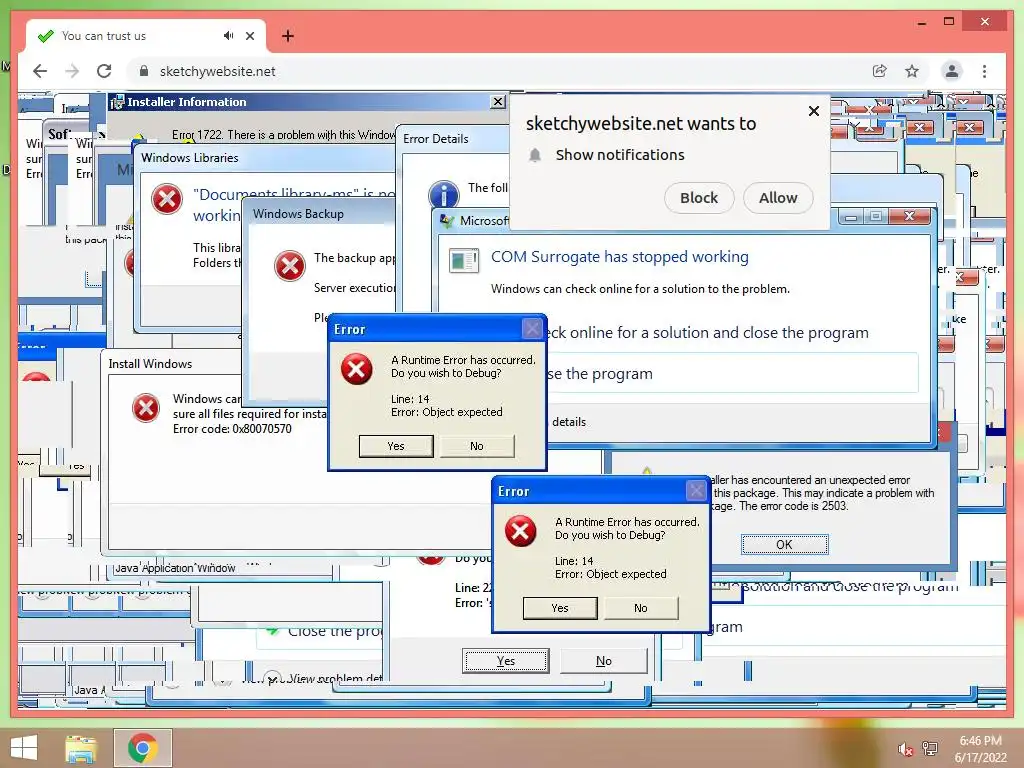
Task: Click the large No button behind lower Error dialog
Action: pyautogui.click(x=603, y=661)
